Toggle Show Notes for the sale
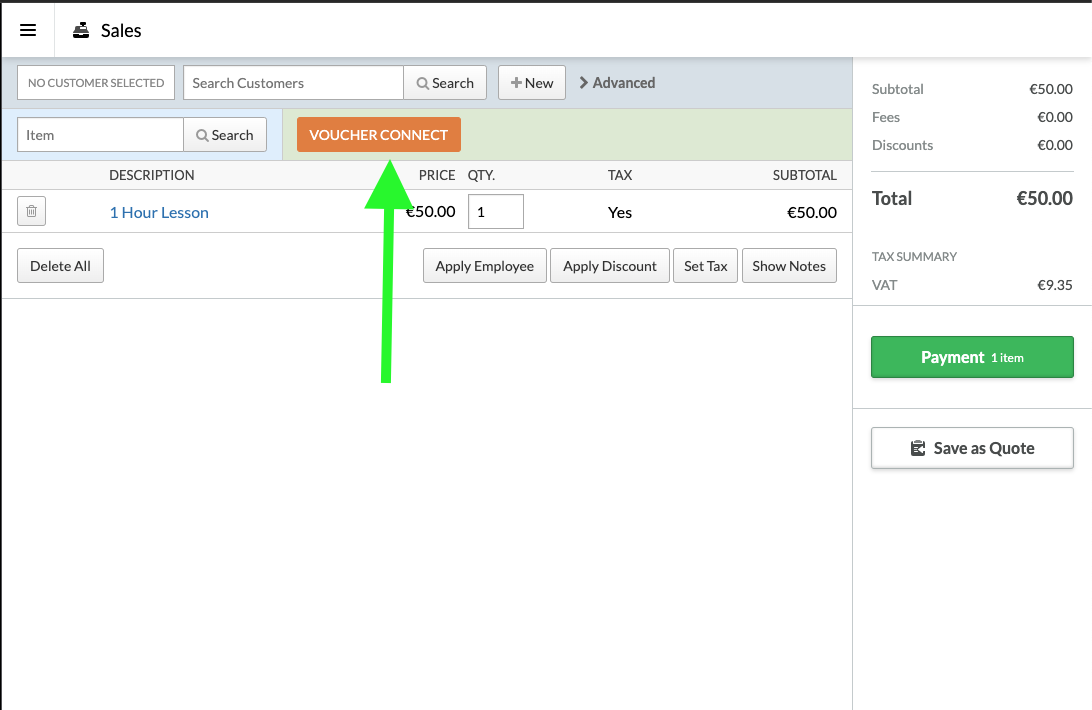Viewport: 1092px width, 710px height. click(788, 266)
